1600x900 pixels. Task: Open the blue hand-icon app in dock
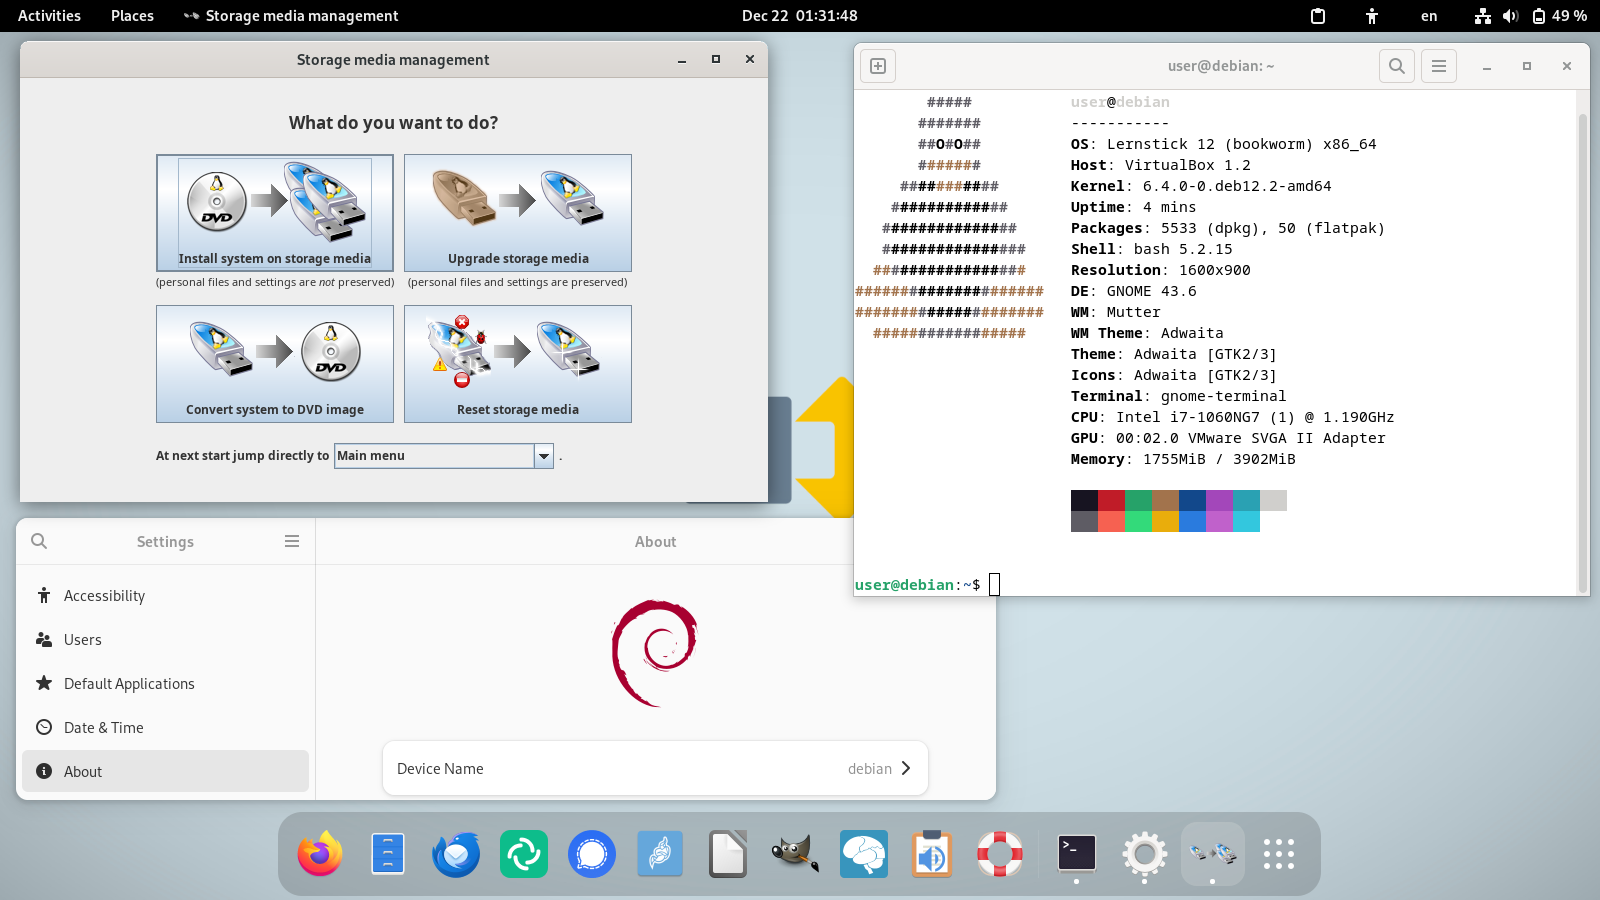point(660,854)
